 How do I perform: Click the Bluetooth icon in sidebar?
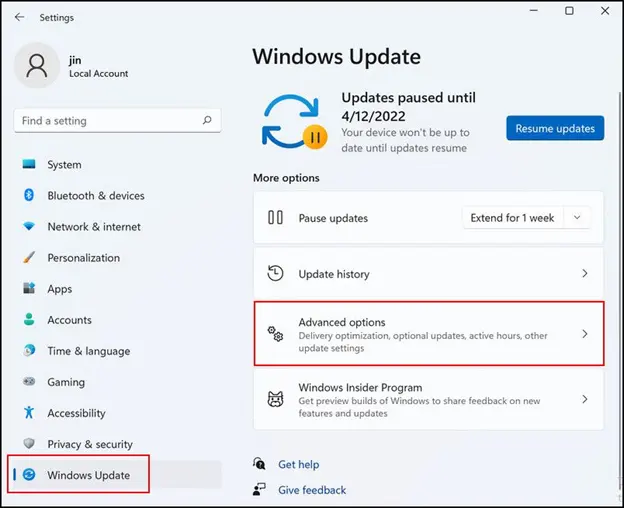click(29, 195)
